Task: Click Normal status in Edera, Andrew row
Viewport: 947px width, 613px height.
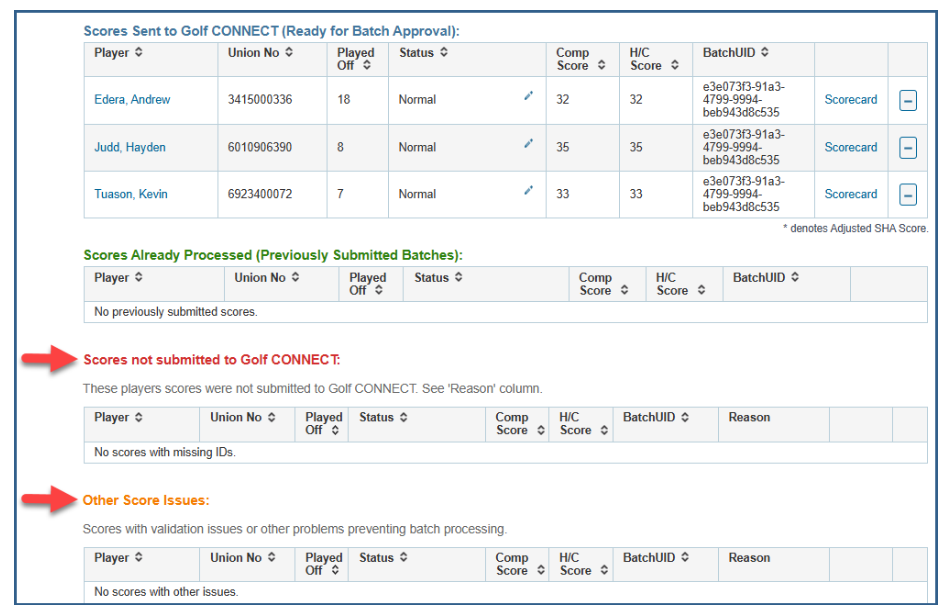Action: point(417,100)
